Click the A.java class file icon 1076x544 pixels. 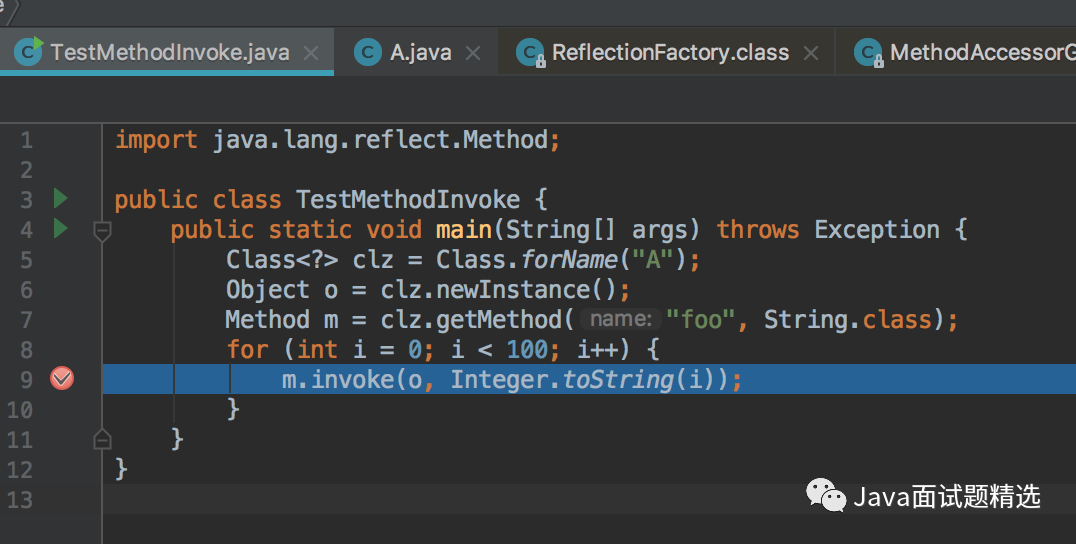click(x=368, y=52)
